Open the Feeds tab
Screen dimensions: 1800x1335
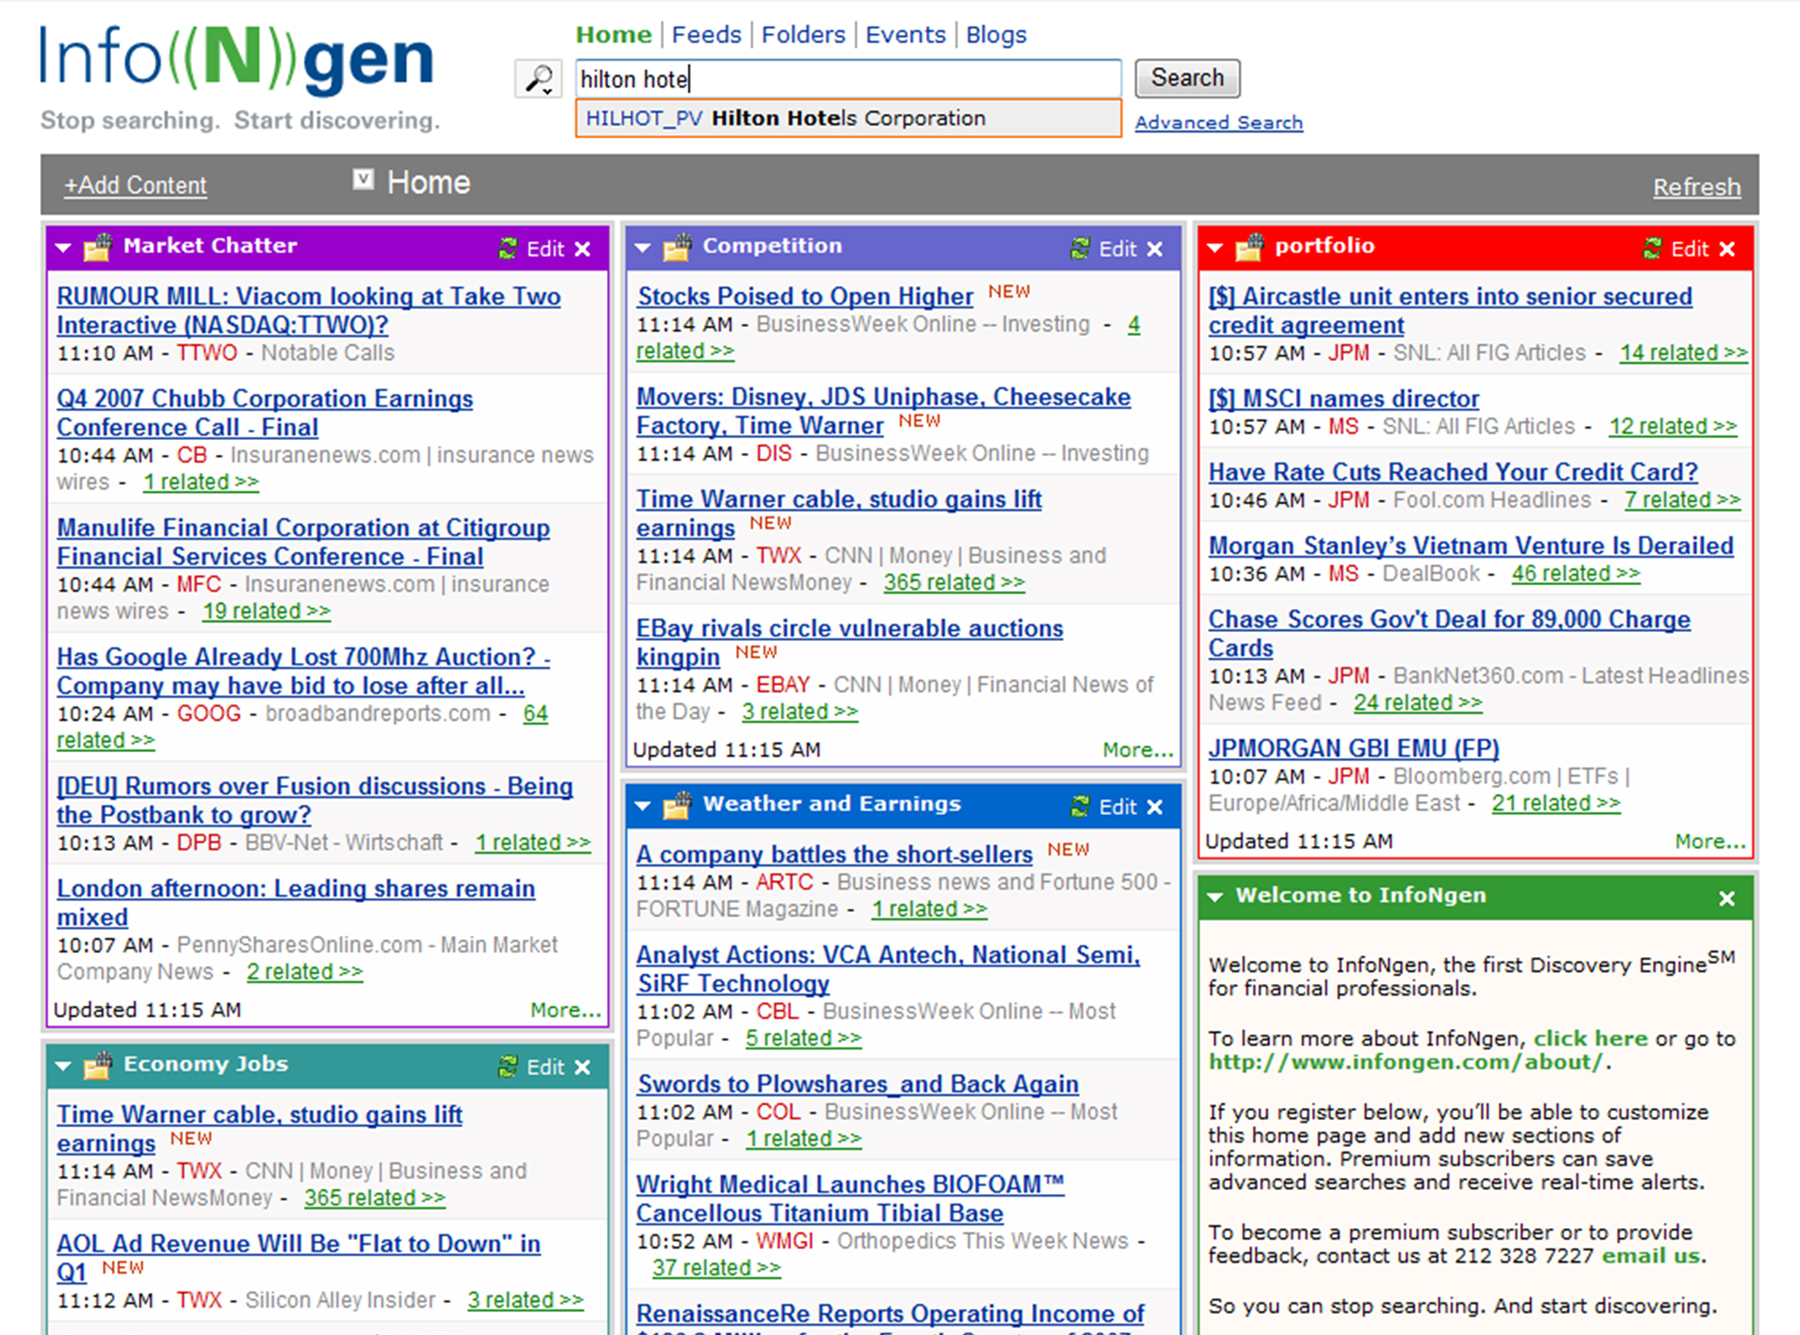coord(706,35)
